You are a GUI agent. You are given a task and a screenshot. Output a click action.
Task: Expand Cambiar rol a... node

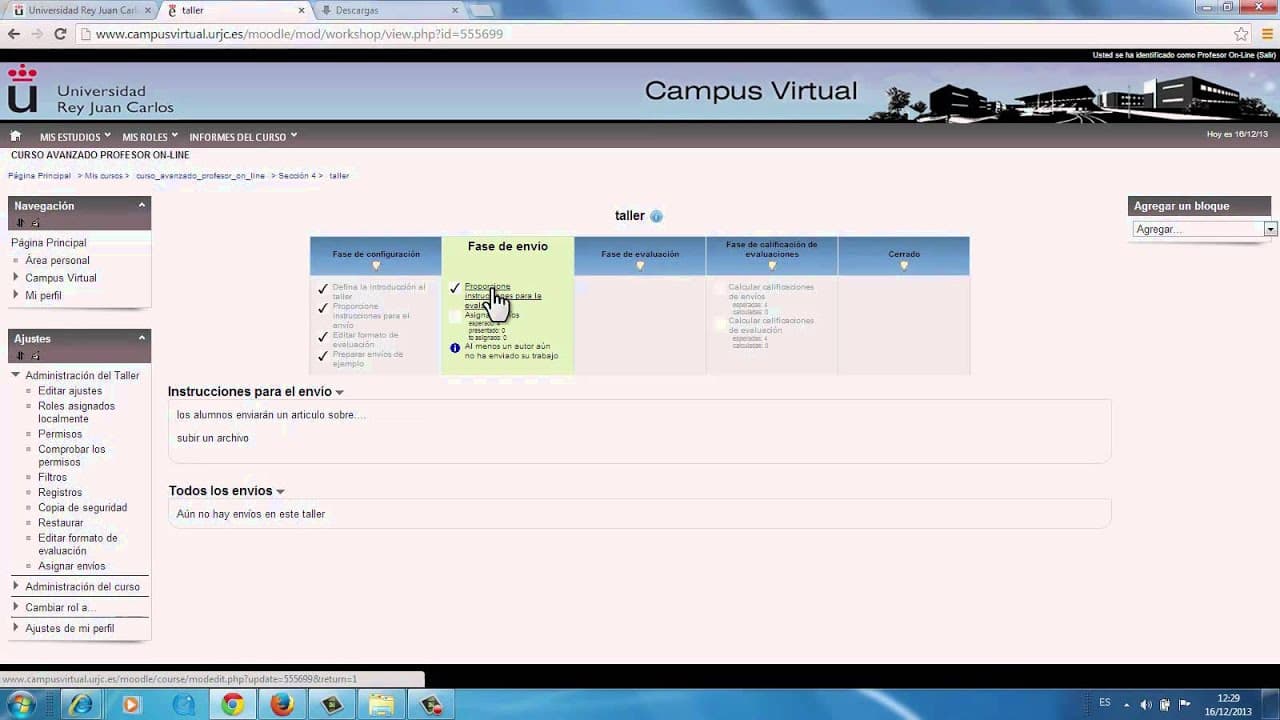tap(16, 607)
